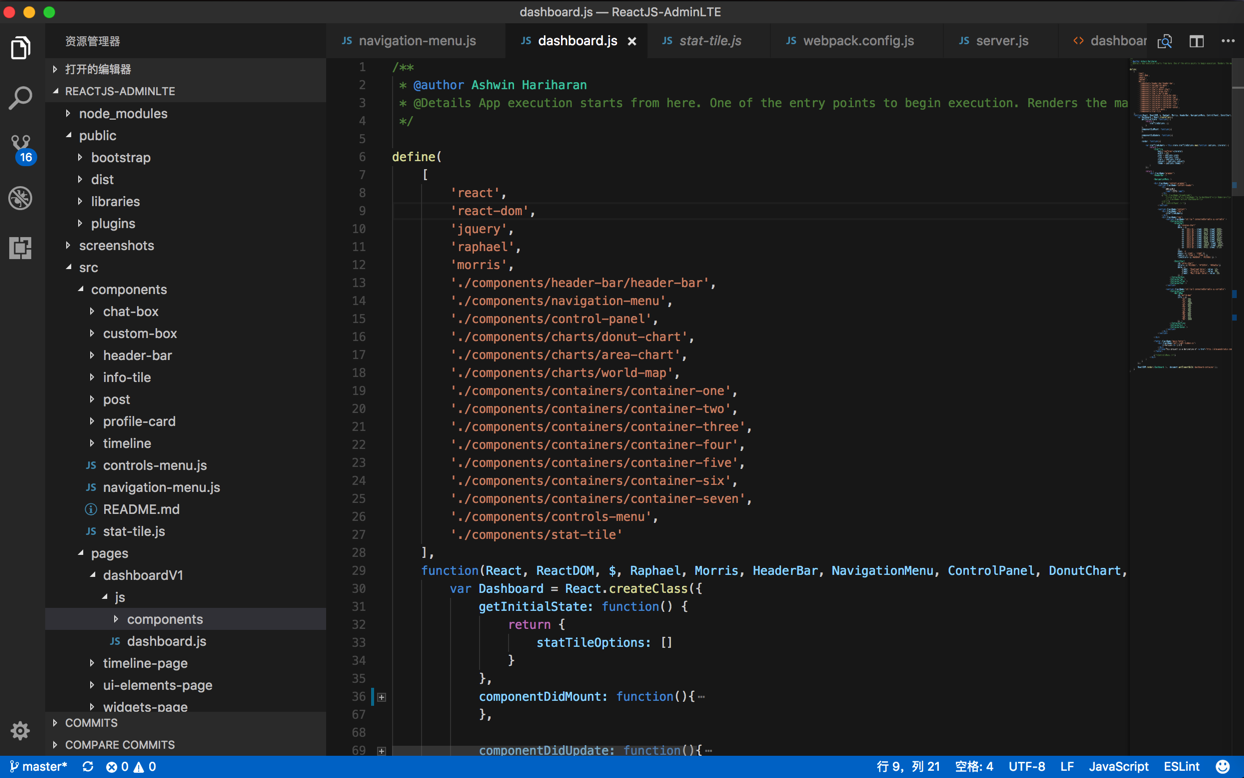The image size is (1244, 778).
Task: Expand the COMMITS section
Action: coord(91,723)
